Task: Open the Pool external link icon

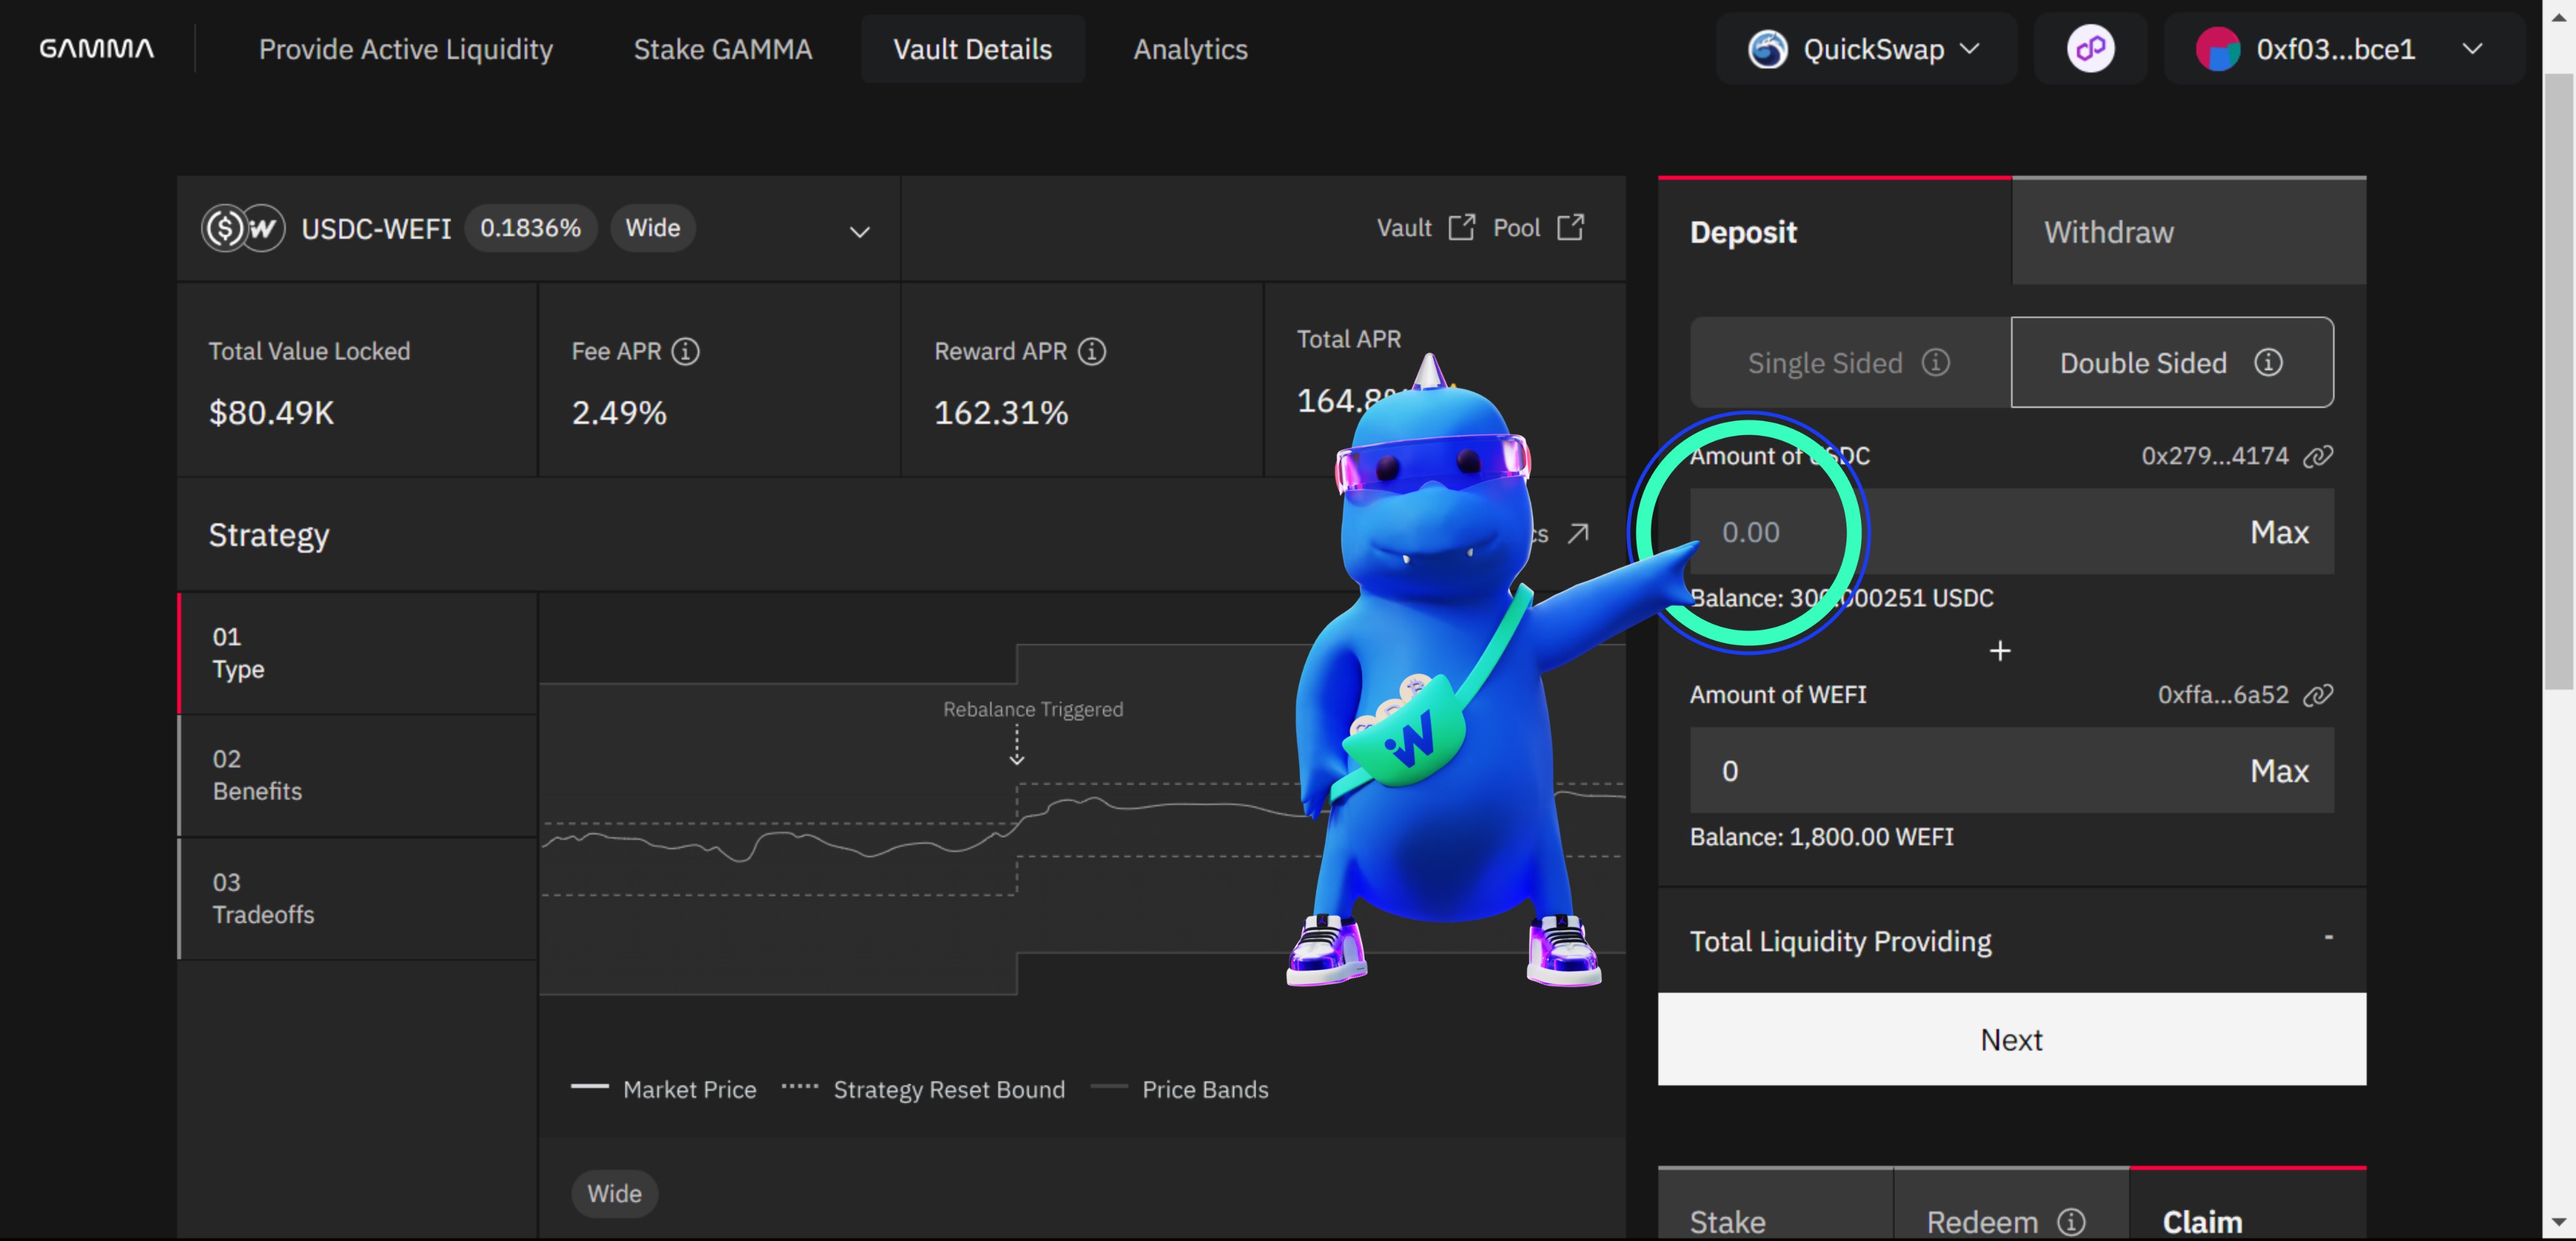Action: pos(1570,227)
